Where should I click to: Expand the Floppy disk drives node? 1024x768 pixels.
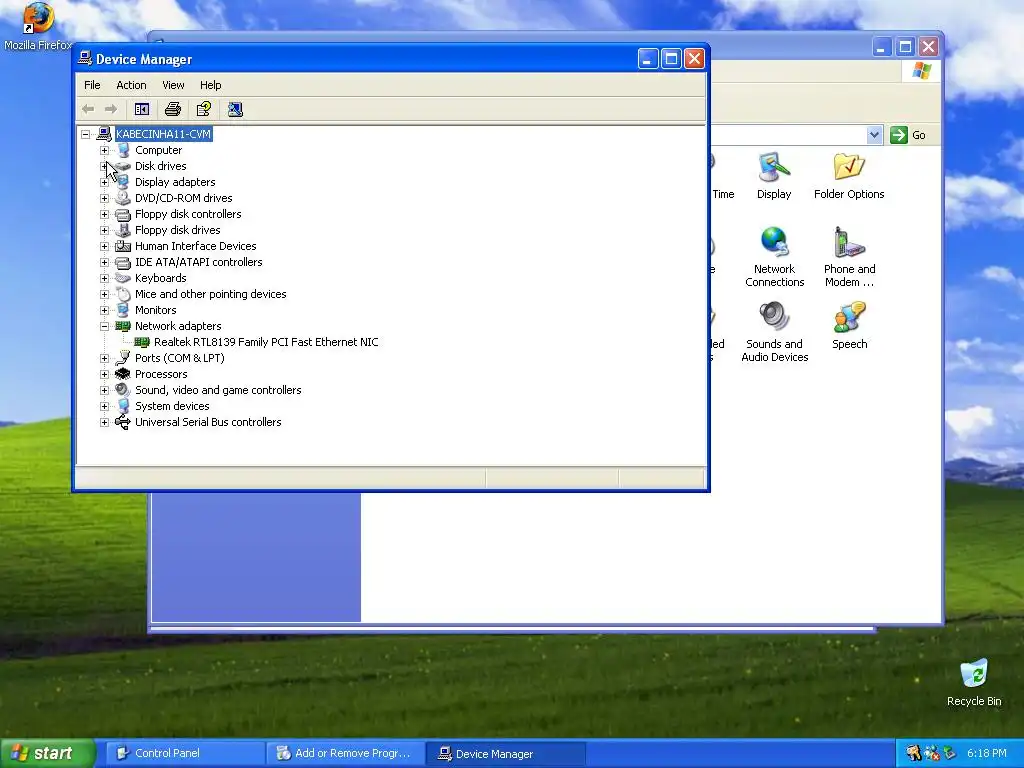pyautogui.click(x=104, y=231)
